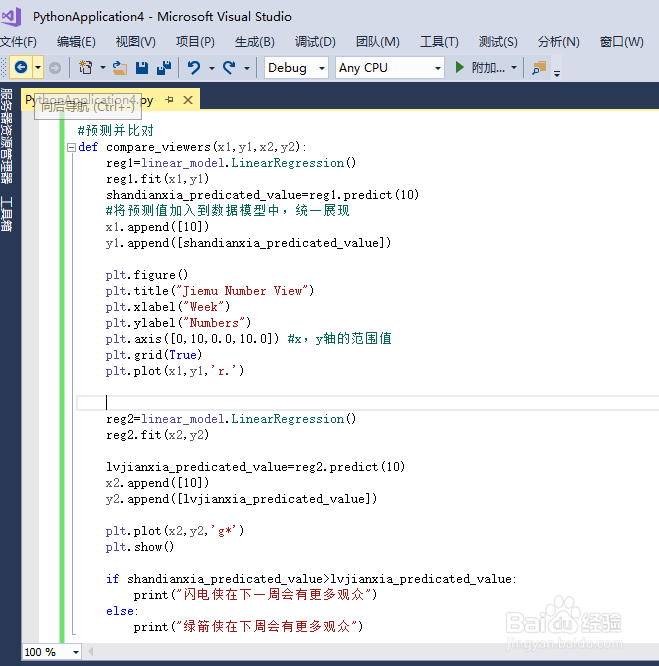Open the 分析(N) menu
Viewport: 659px width, 666px height.
pyautogui.click(x=558, y=42)
